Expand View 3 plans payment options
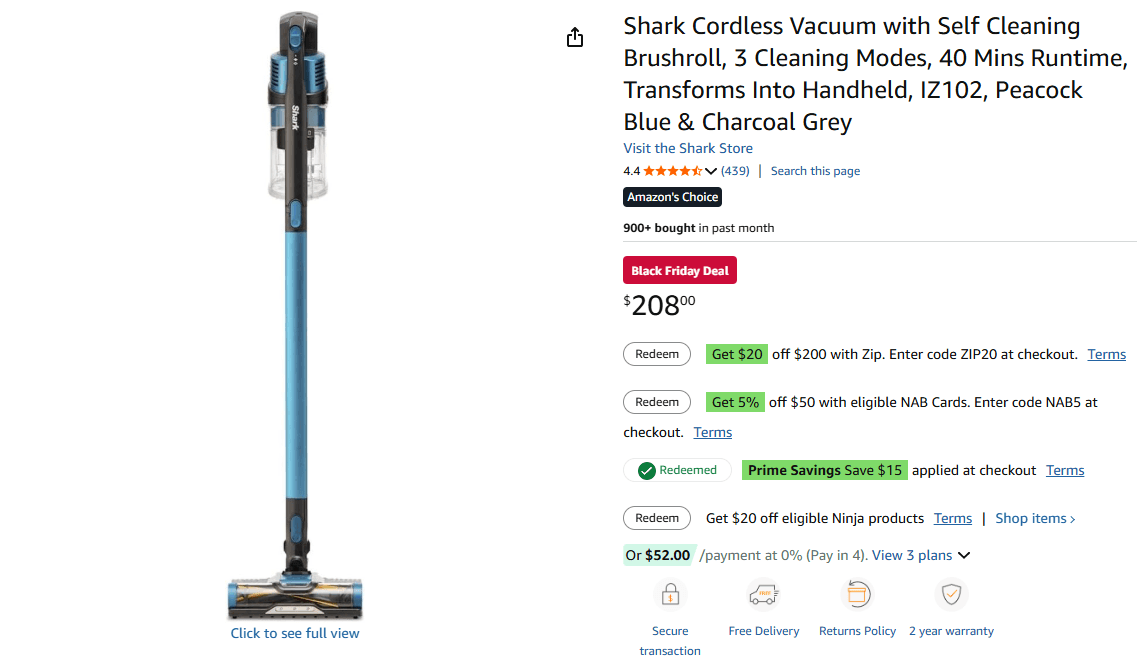This screenshot has width=1141, height=658. point(921,555)
